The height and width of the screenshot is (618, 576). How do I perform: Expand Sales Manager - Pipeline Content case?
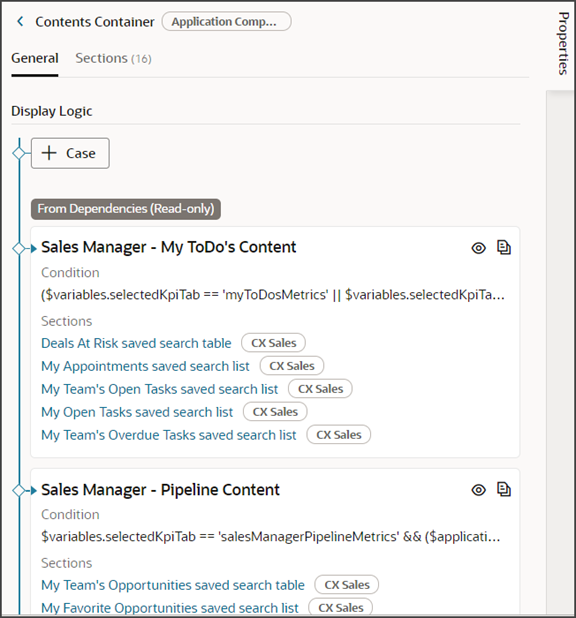tap(34, 490)
